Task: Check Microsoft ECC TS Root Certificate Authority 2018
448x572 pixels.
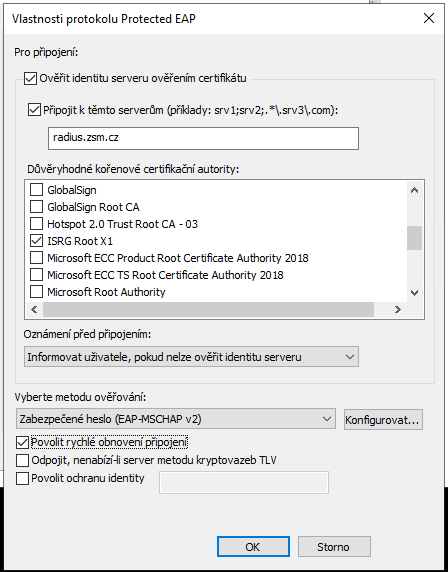Action: [36, 275]
